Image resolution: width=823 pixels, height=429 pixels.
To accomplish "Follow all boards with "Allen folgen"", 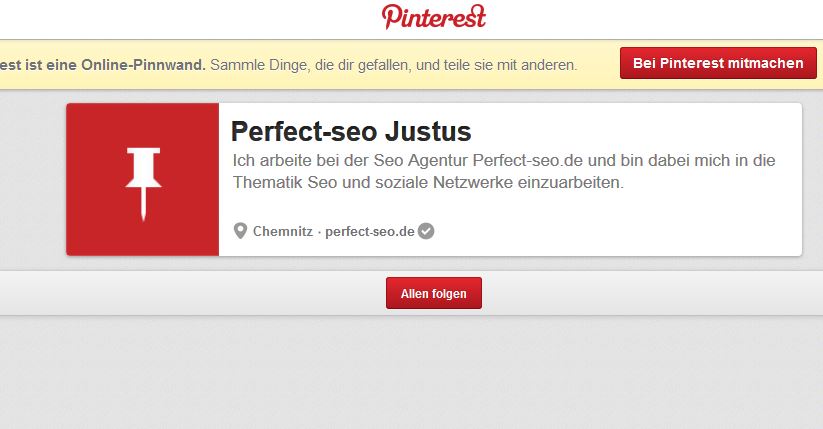I will pyautogui.click(x=433, y=293).
